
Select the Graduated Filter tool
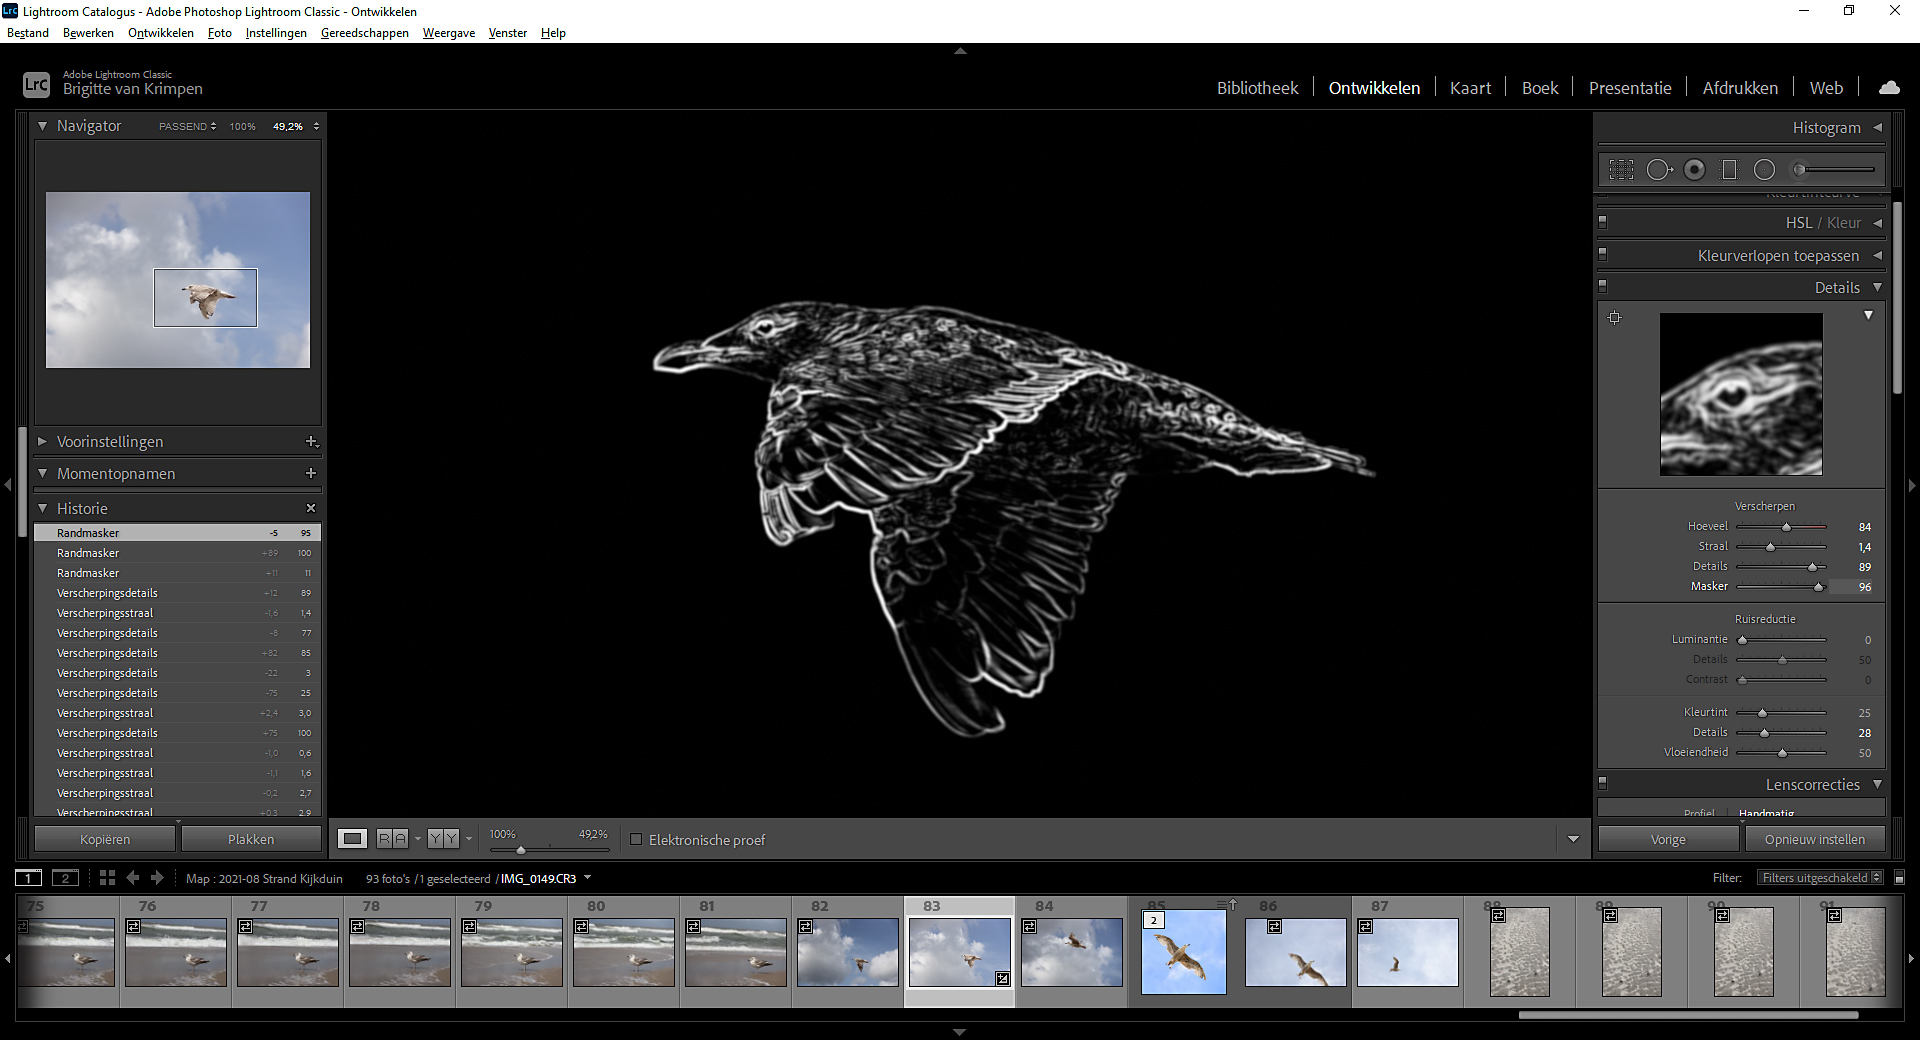(1729, 170)
